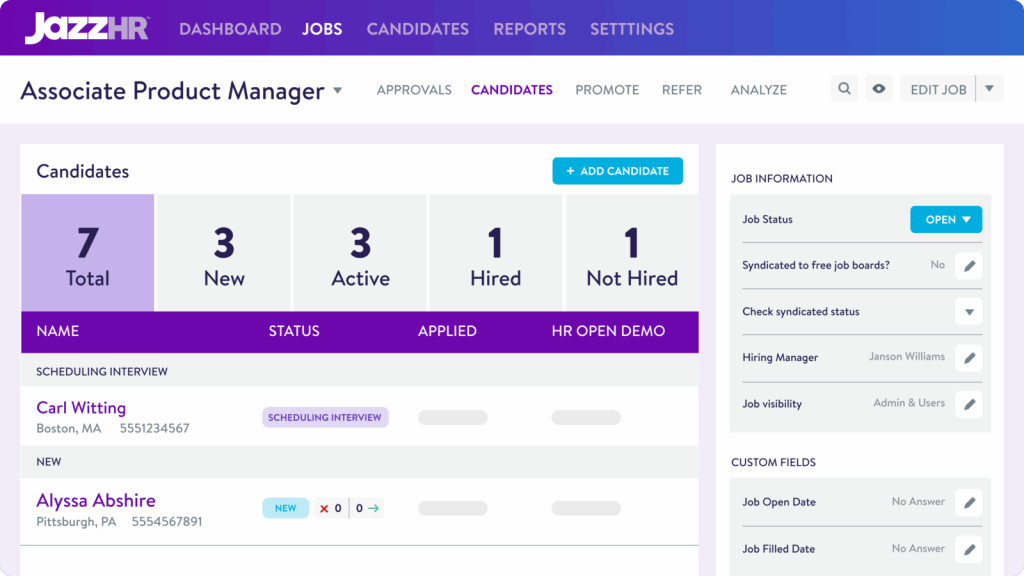Go to the Reports menu

(529, 29)
